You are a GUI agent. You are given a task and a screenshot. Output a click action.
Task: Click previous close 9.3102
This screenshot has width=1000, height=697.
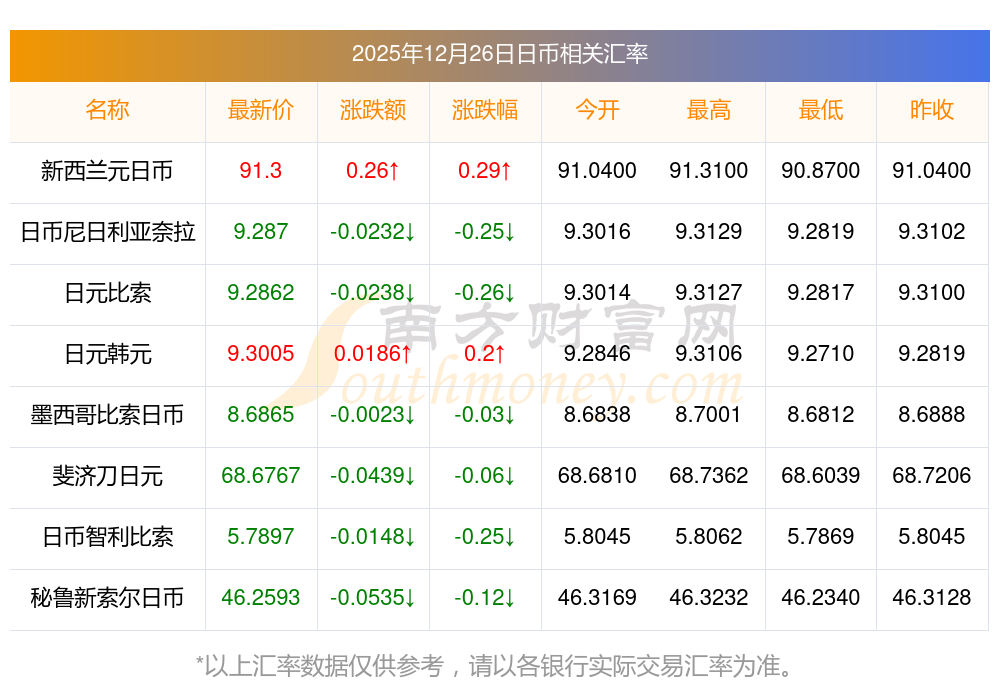(x=932, y=231)
